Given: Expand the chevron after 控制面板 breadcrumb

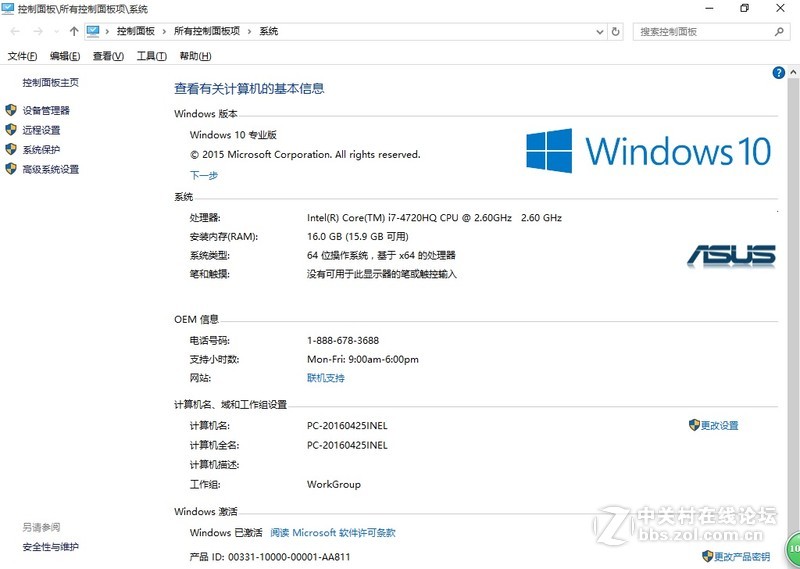Looking at the screenshot, I should click(164, 32).
